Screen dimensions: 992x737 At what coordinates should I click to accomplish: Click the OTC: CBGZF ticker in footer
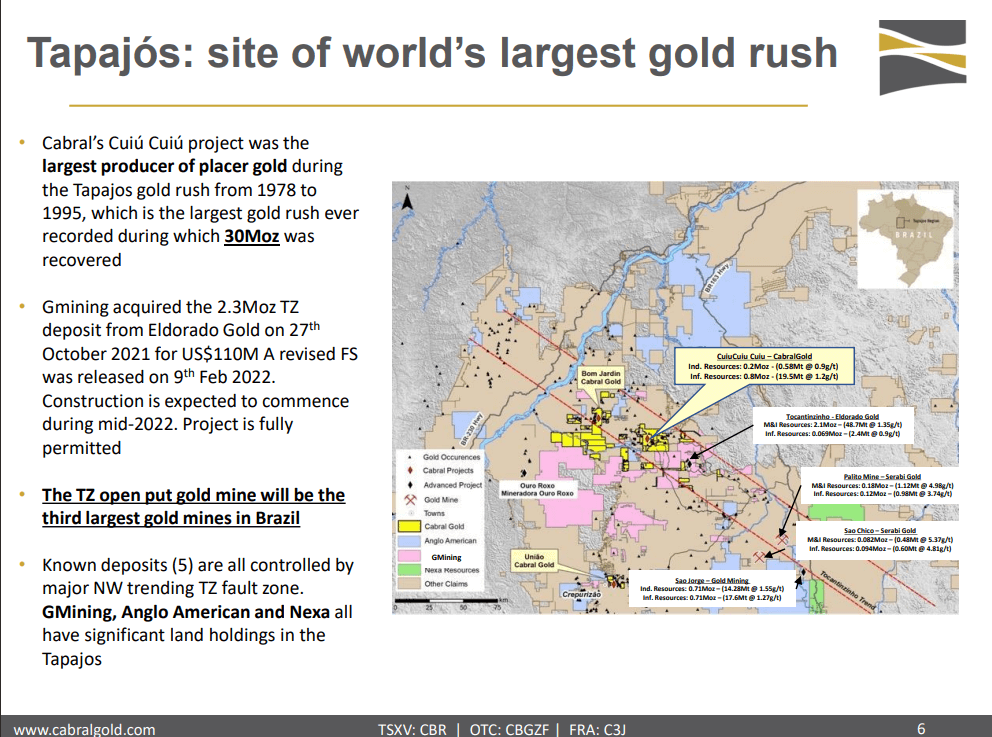[x=509, y=729]
